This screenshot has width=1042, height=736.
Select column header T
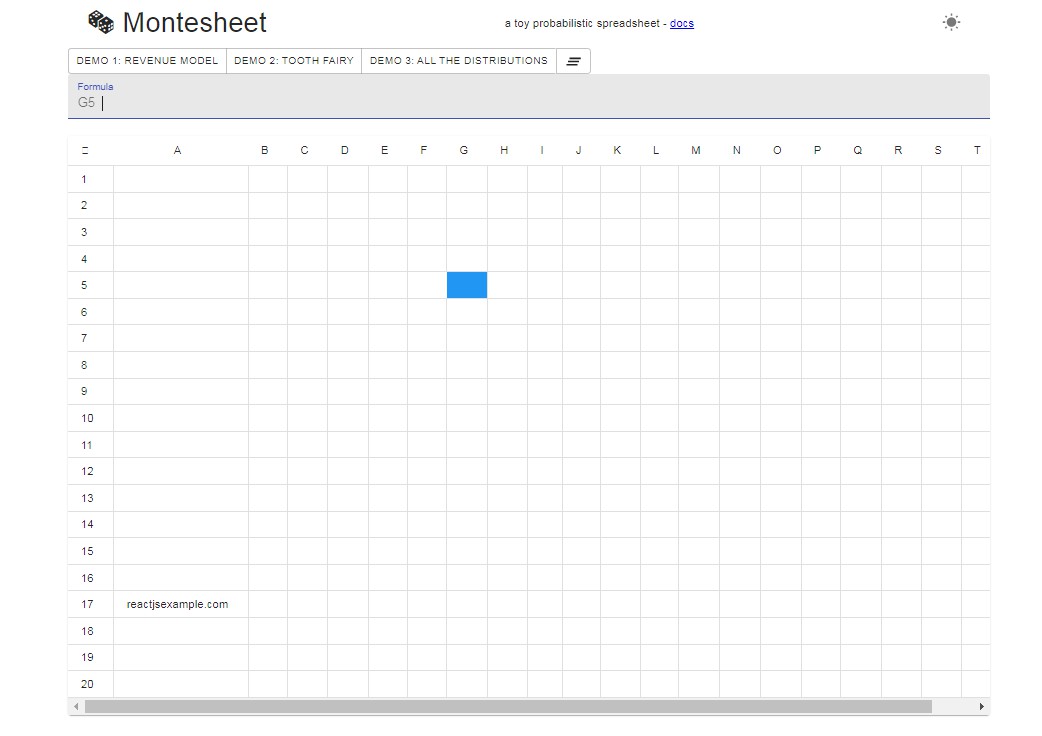point(977,150)
